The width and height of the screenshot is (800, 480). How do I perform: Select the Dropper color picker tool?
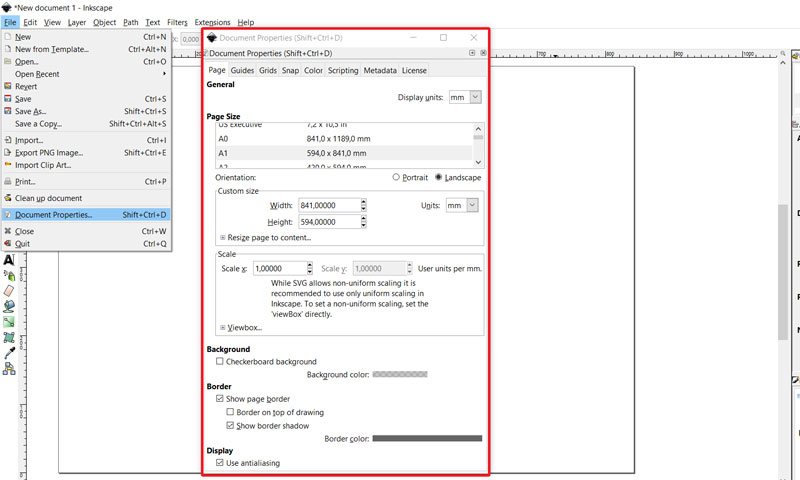click(9, 352)
